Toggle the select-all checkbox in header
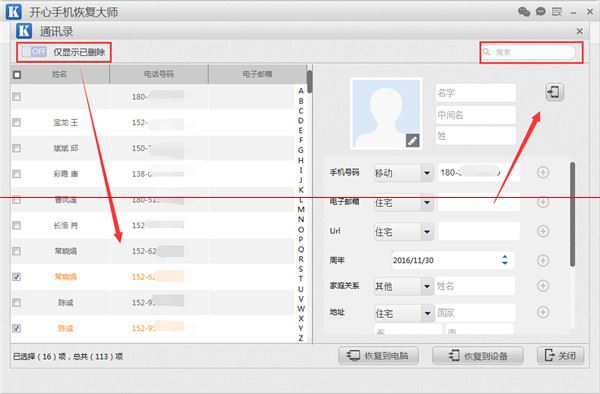This screenshot has height=394, width=600. (x=17, y=75)
